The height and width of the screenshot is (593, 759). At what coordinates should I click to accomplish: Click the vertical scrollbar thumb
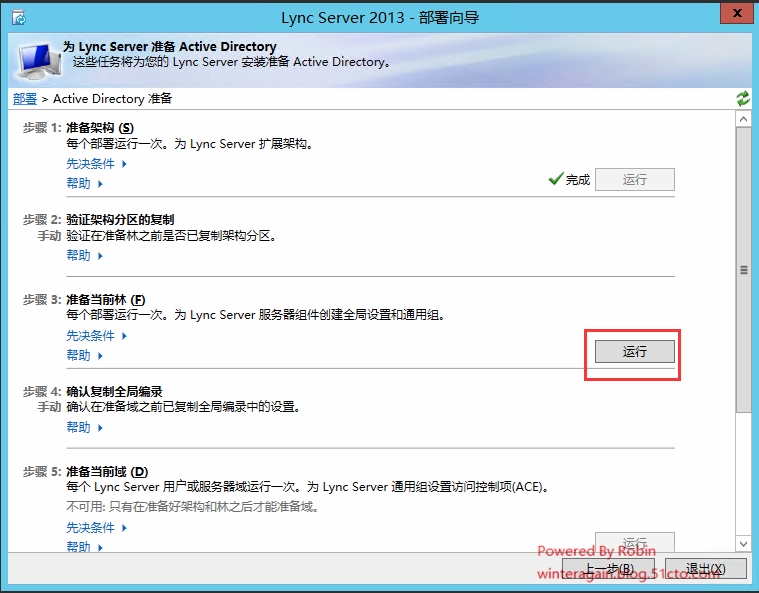pos(744,270)
